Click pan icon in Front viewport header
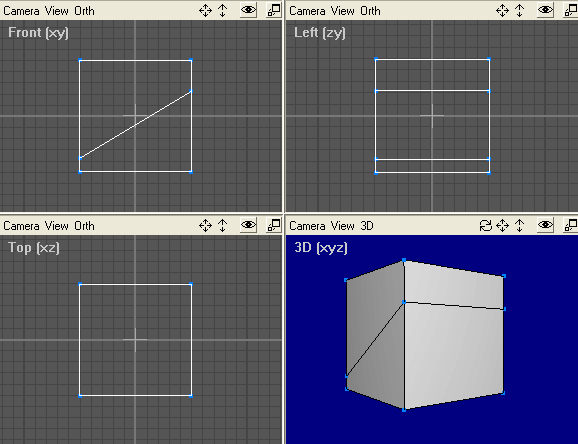The image size is (578, 444). pyautogui.click(x=205, y=11)
